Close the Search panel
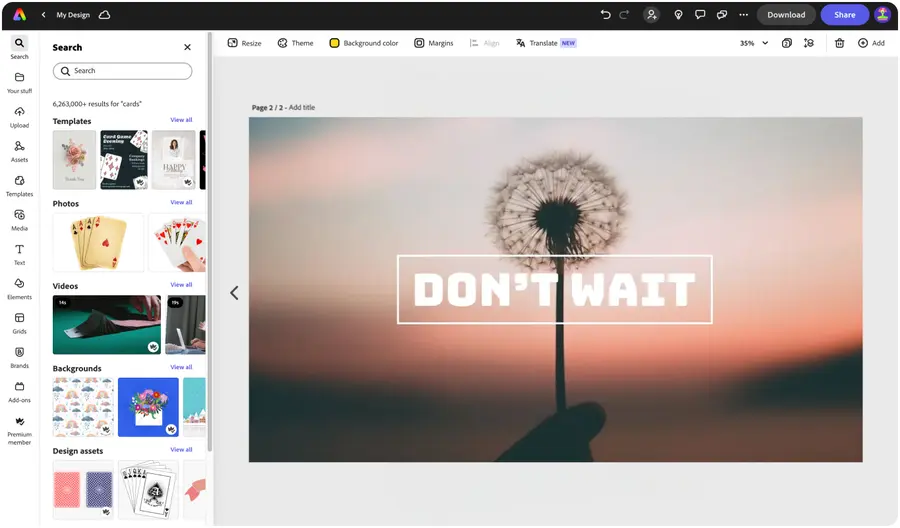The width and height of the screenshot is (900, 528). pyautogui.click(x=187, y=47)
